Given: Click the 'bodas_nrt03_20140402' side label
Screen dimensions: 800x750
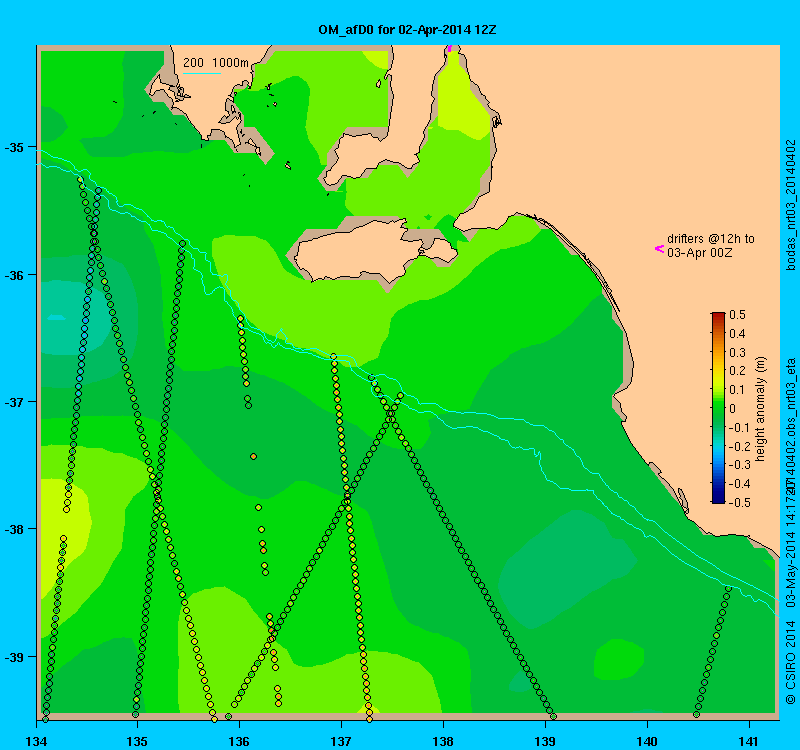Looking at the screenshot, I should (x=791, y=205).
